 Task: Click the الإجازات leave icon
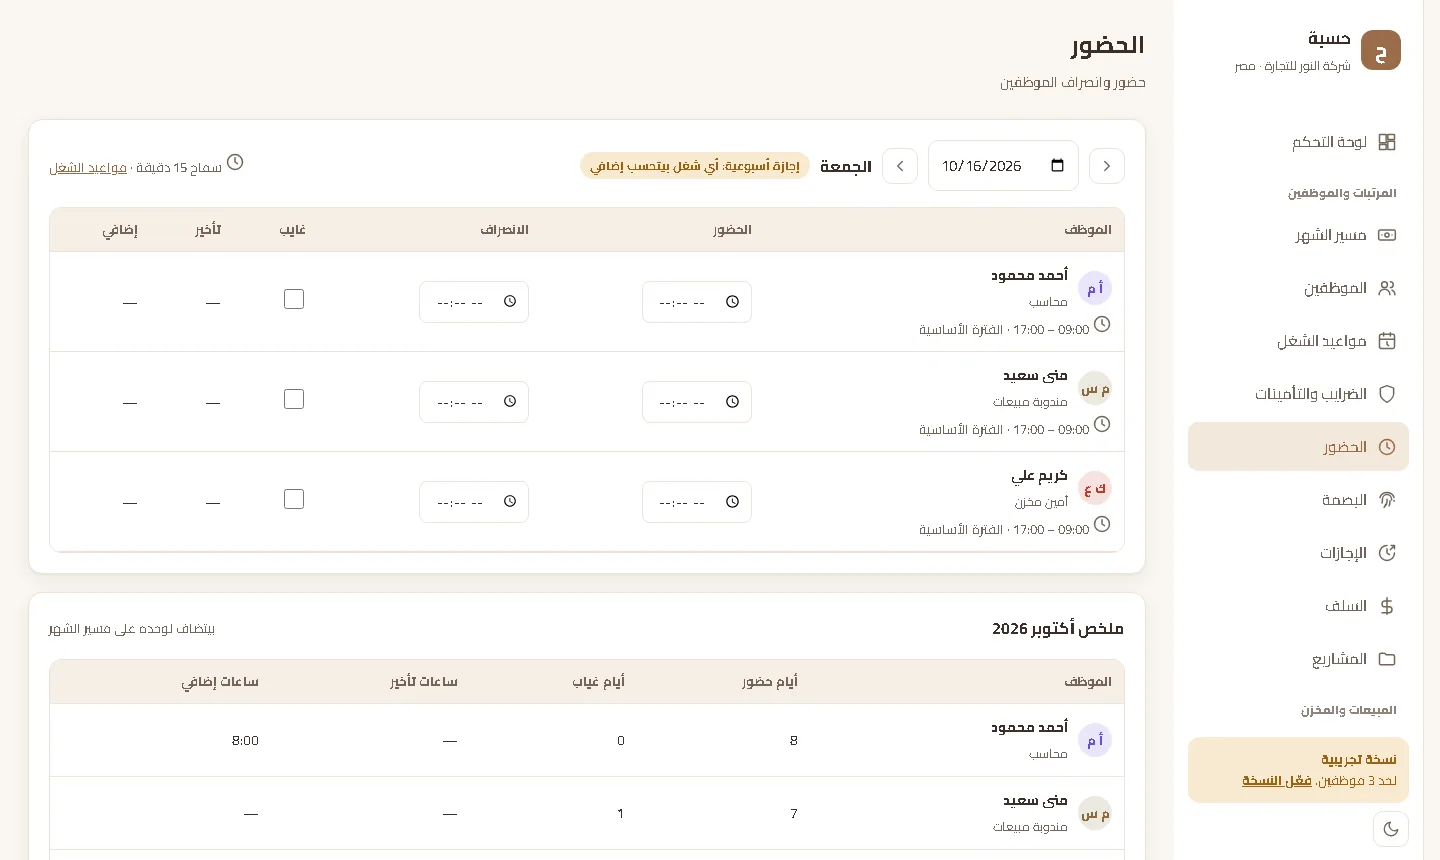pyautogui.click(x=1387, y=553)
